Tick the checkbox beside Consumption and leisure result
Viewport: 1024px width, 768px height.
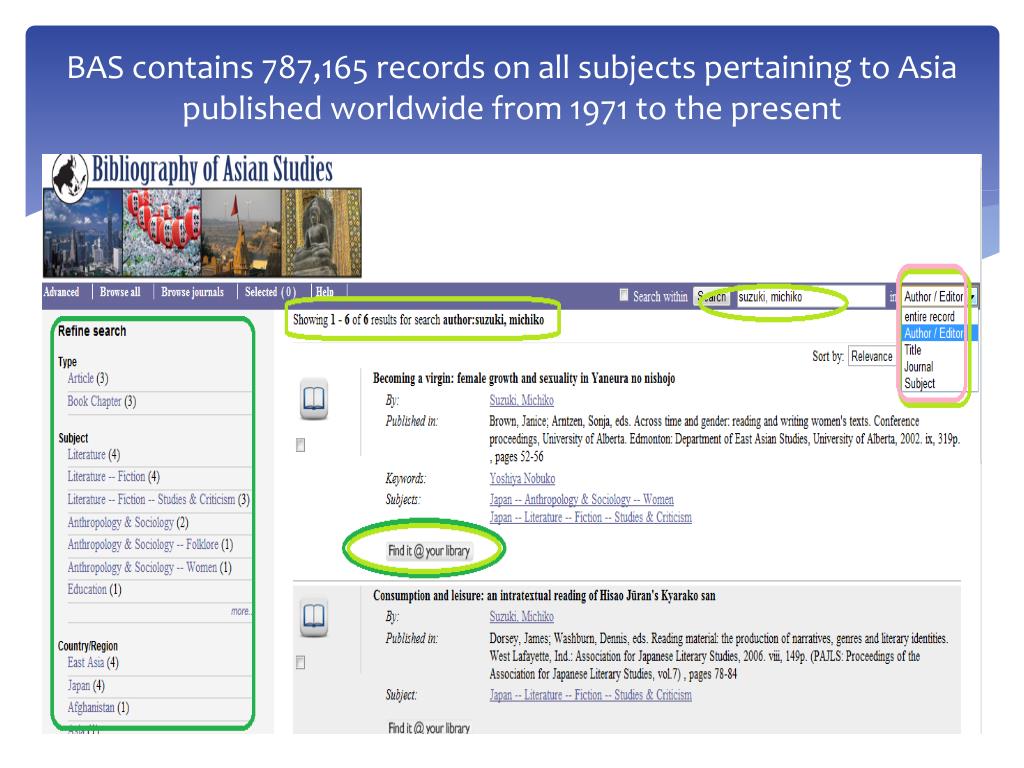coord(300,663)
